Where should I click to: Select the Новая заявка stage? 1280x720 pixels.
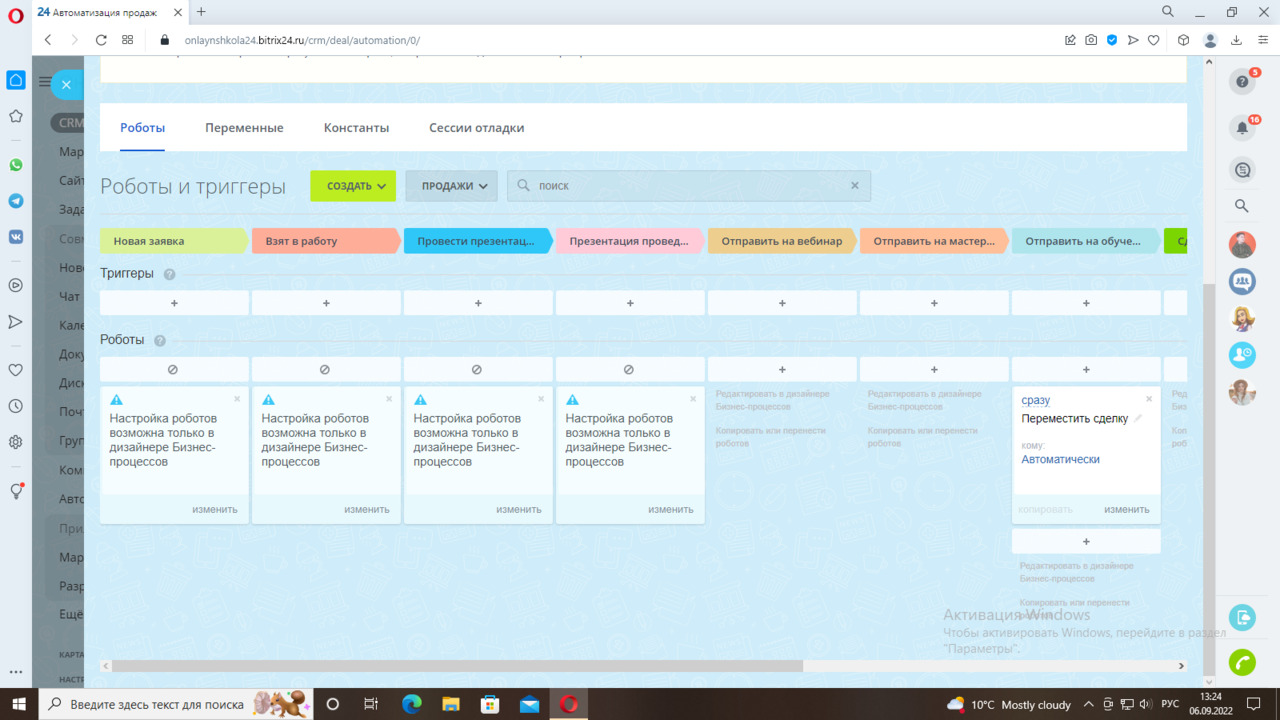point(174,241)
